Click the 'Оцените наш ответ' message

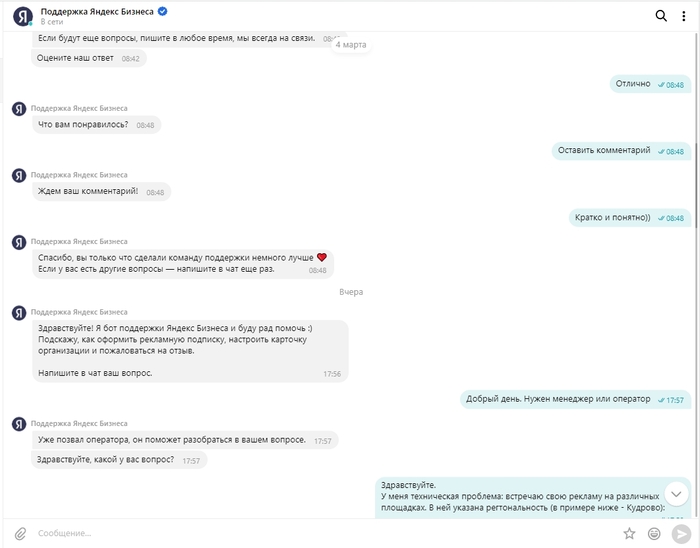(88, 58)
